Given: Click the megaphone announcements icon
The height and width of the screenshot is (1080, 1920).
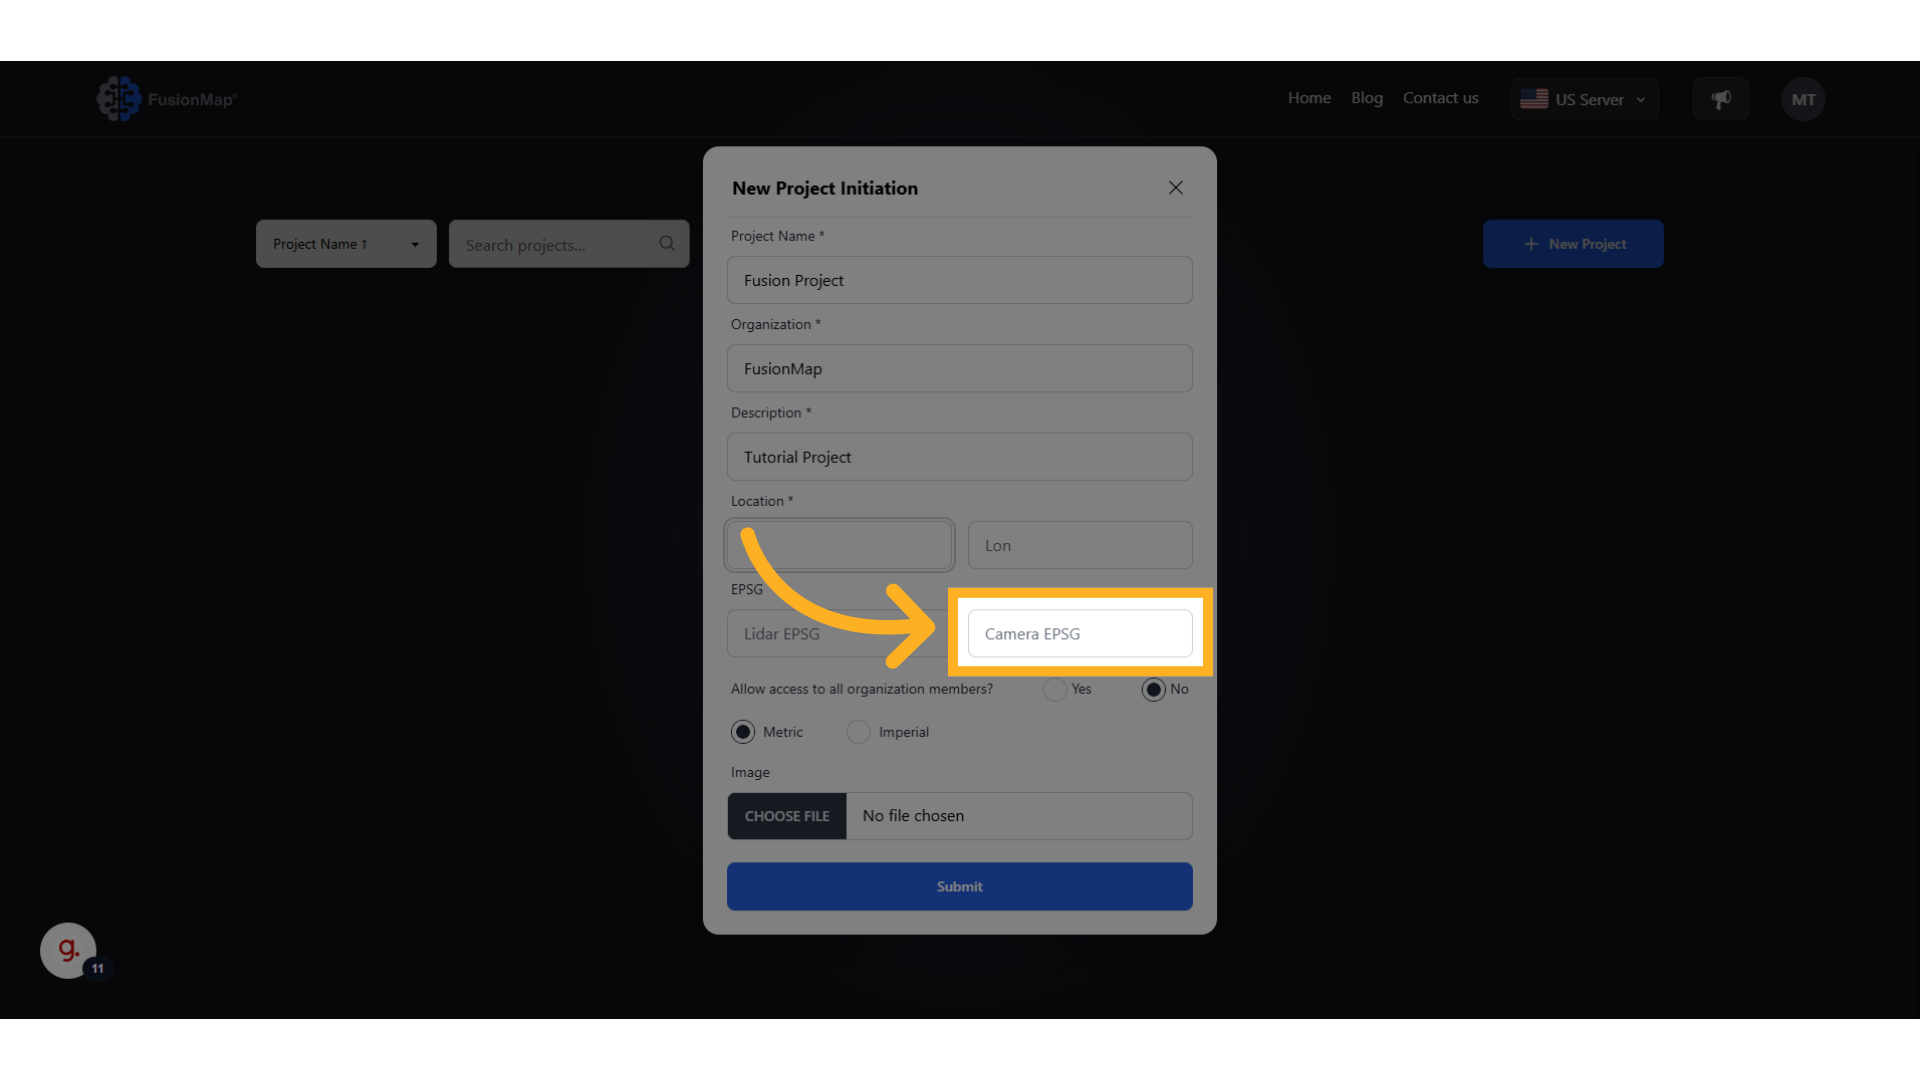Looking at the screenshot, I should (1721, 99).
